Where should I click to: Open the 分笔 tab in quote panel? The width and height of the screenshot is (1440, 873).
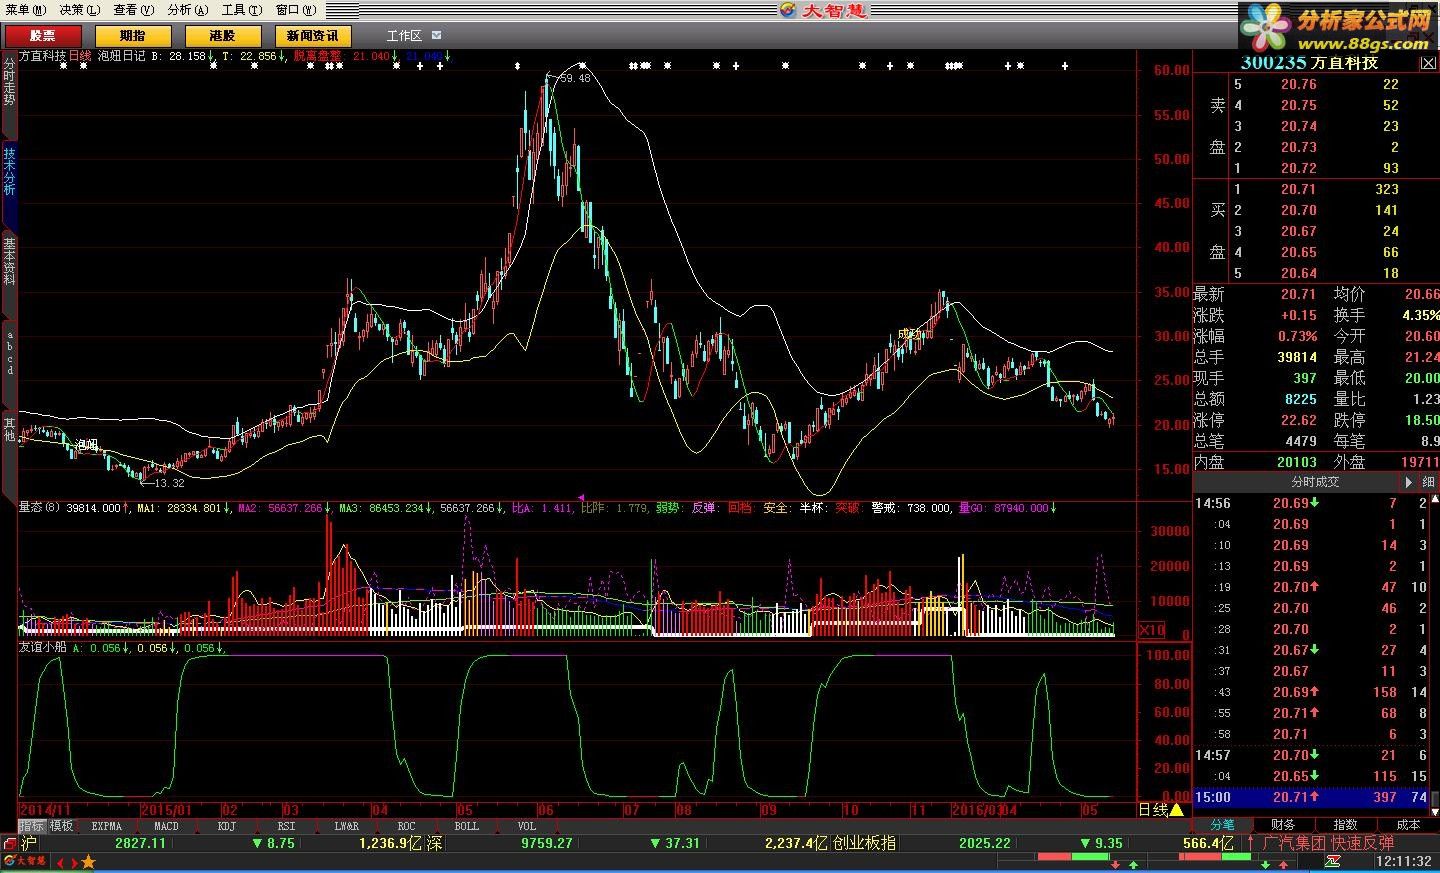click(x=1222, y=825)
